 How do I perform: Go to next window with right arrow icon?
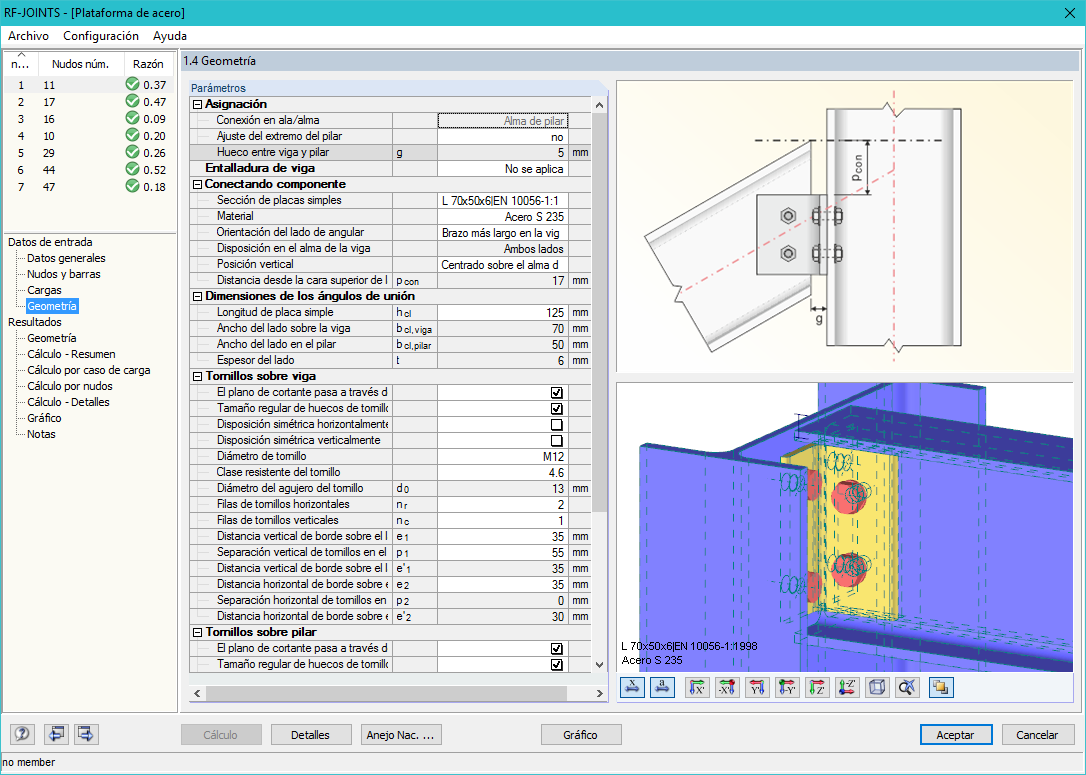click(87, 733)
